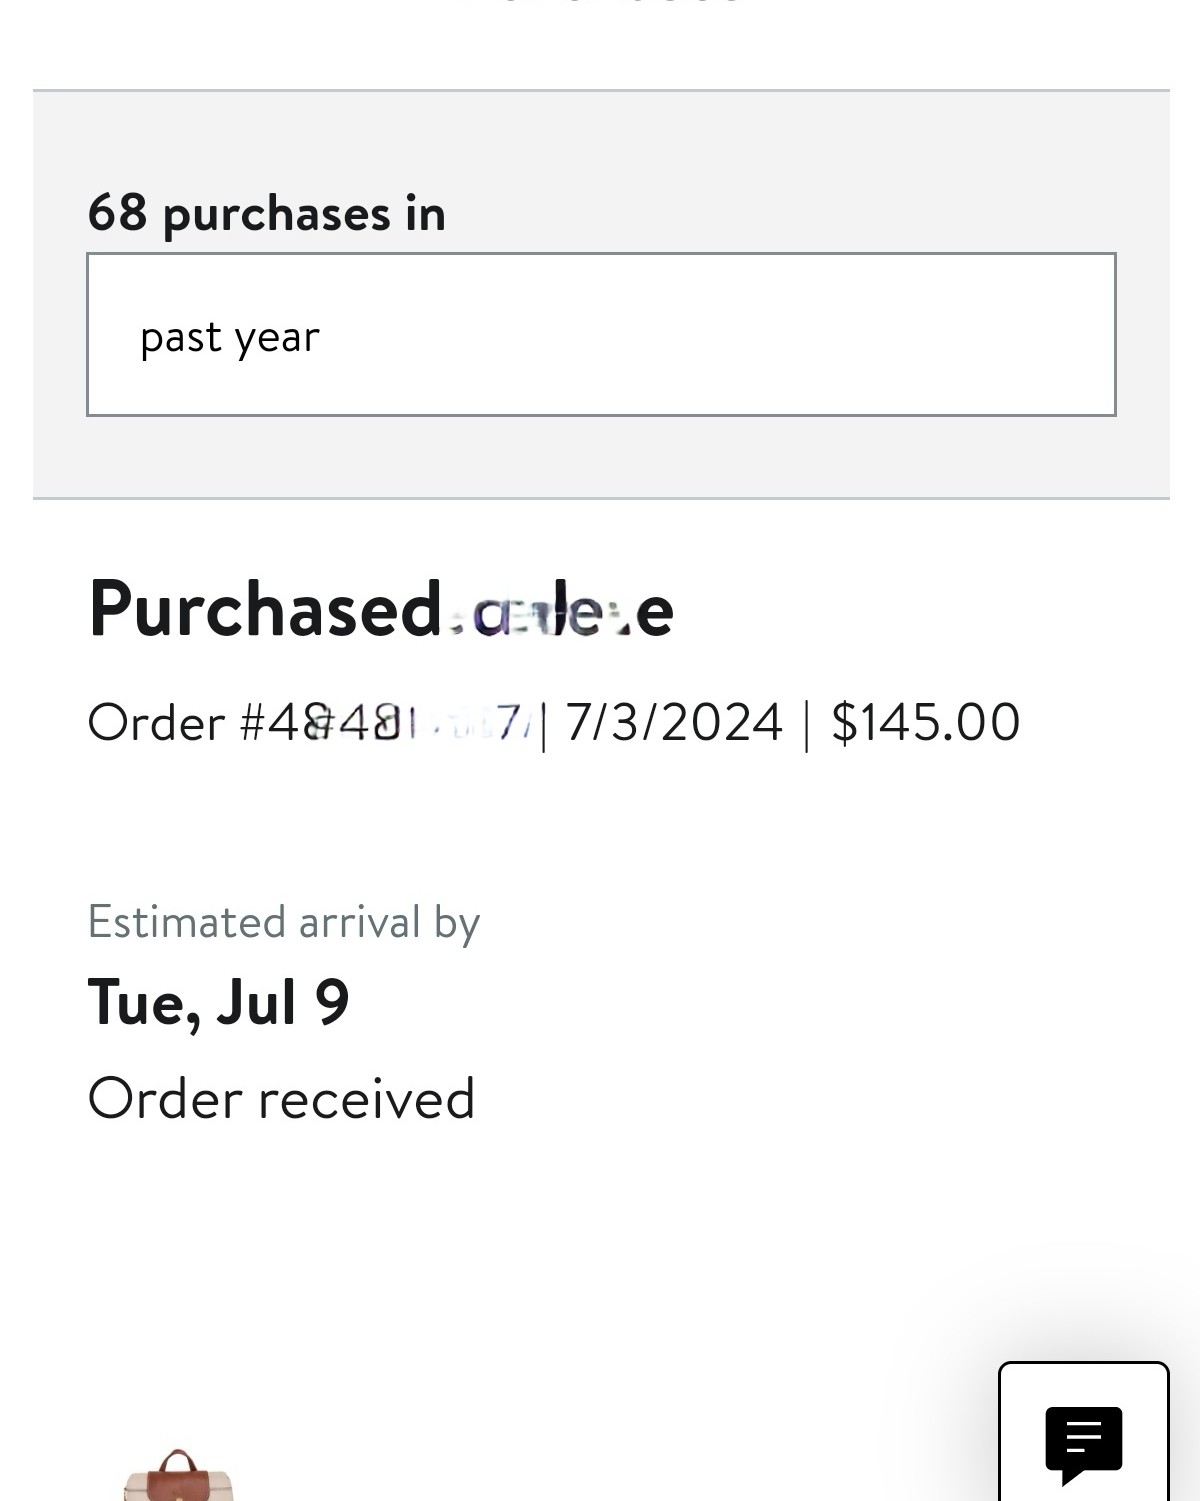
Task: Check the 'Order received' status text
Action: pyautogui.click(x=281, y=1098)
